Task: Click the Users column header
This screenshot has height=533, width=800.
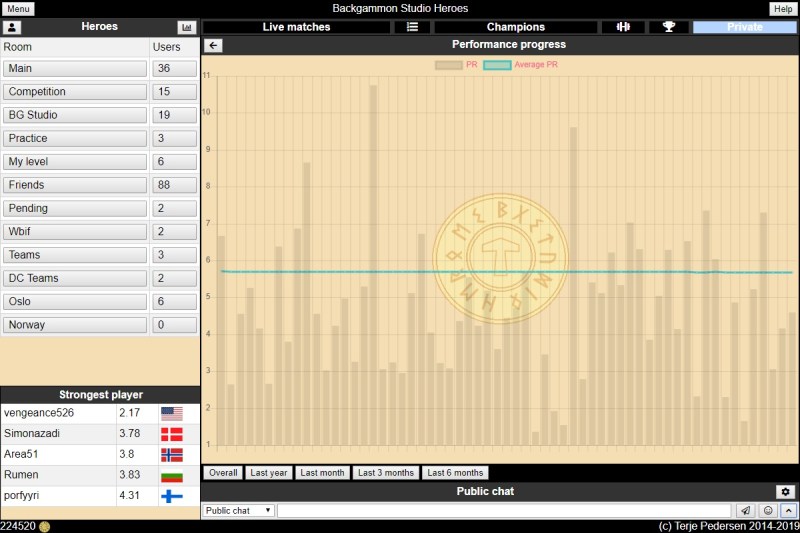Action: pyautogui.click(x=166, y=47)
